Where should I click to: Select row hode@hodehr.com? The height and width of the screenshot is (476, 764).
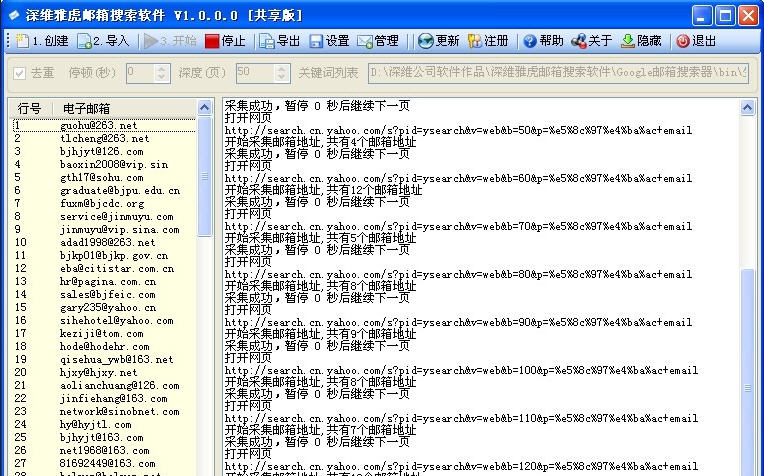(x=103, y=346)
